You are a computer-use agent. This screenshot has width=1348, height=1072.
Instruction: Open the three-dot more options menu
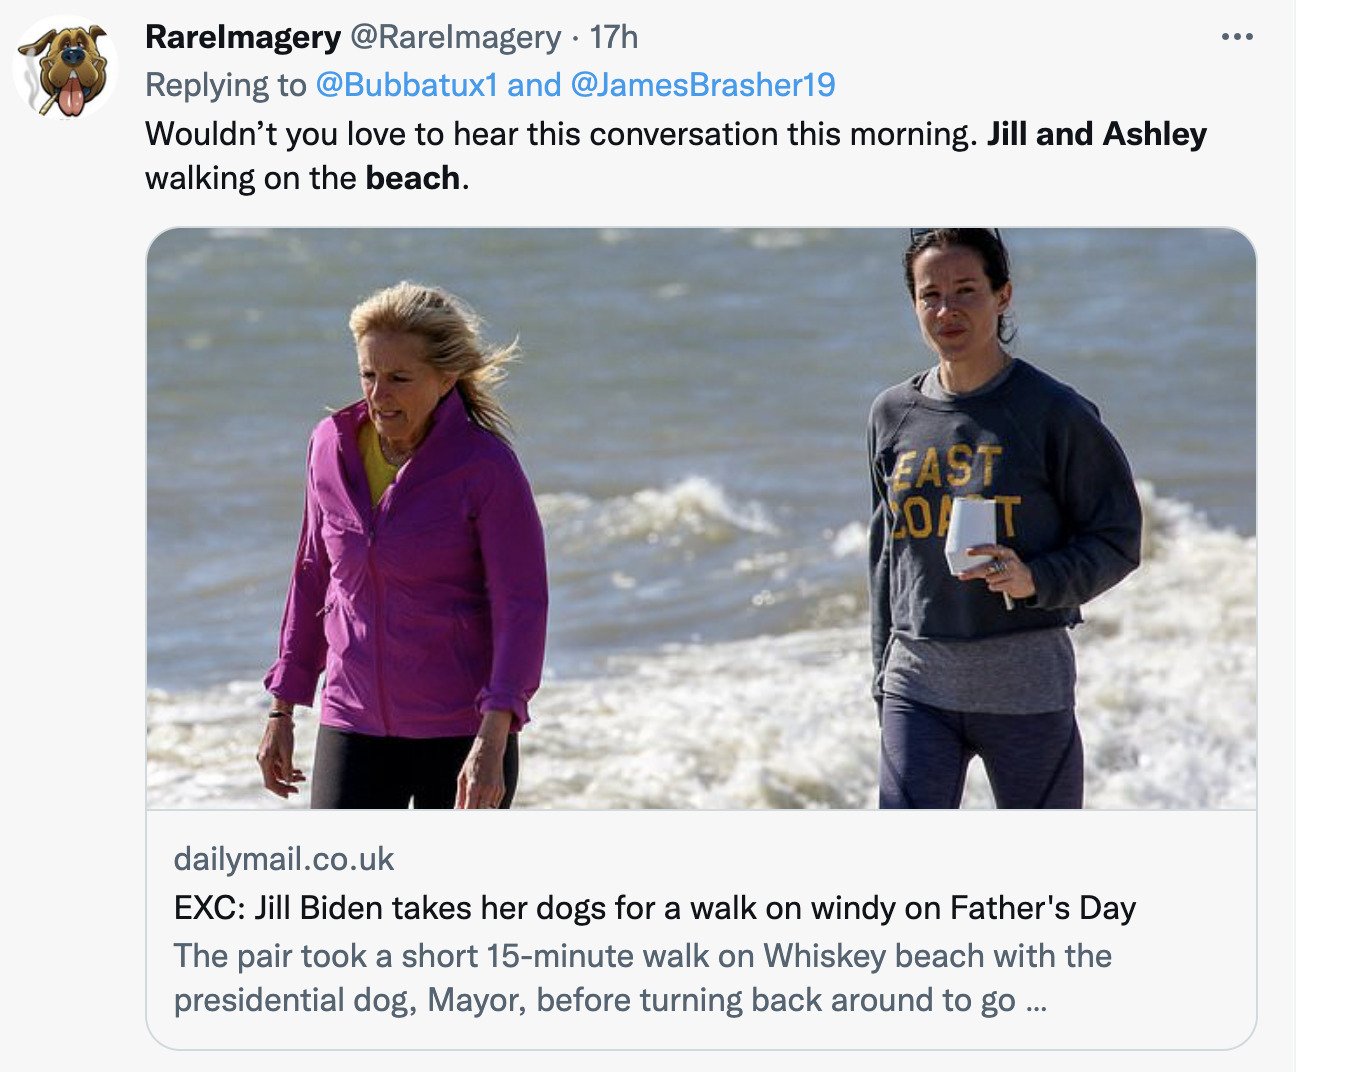(1236, 37)
